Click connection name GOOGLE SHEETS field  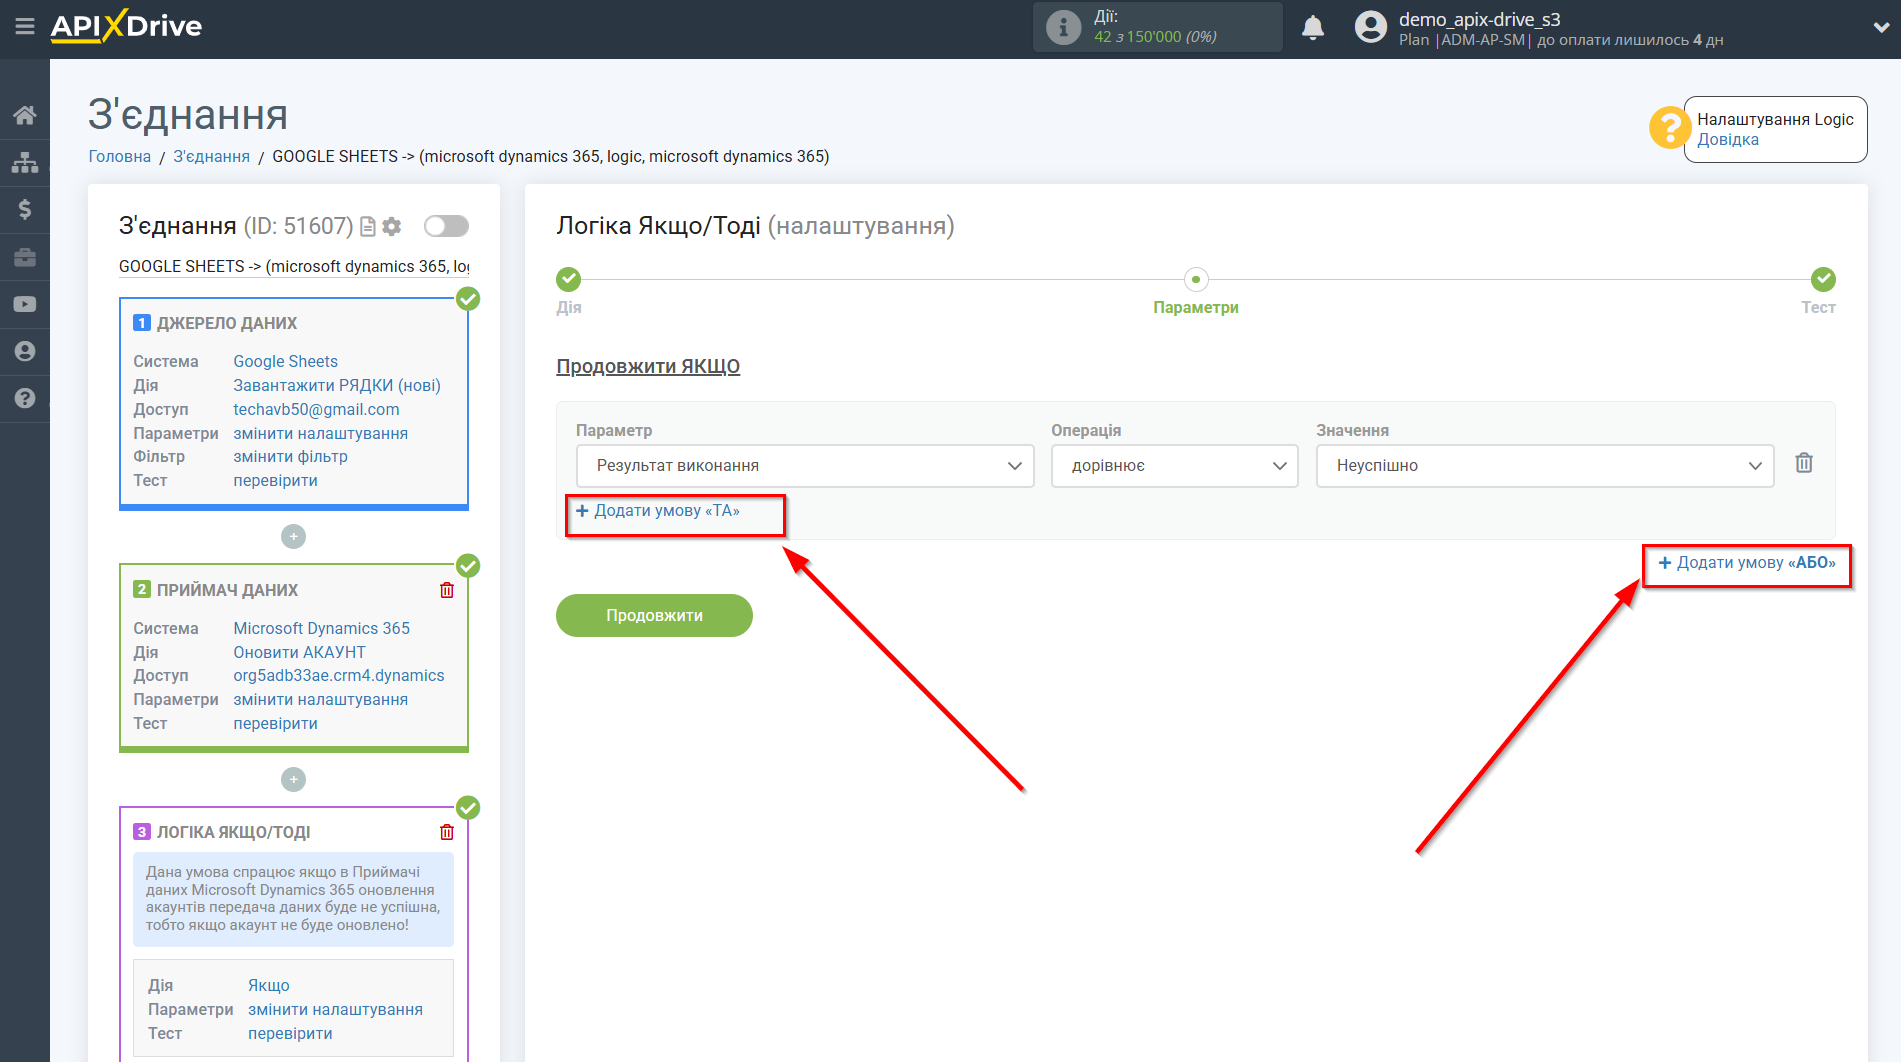pyautogui.click(x=294, y=266)
